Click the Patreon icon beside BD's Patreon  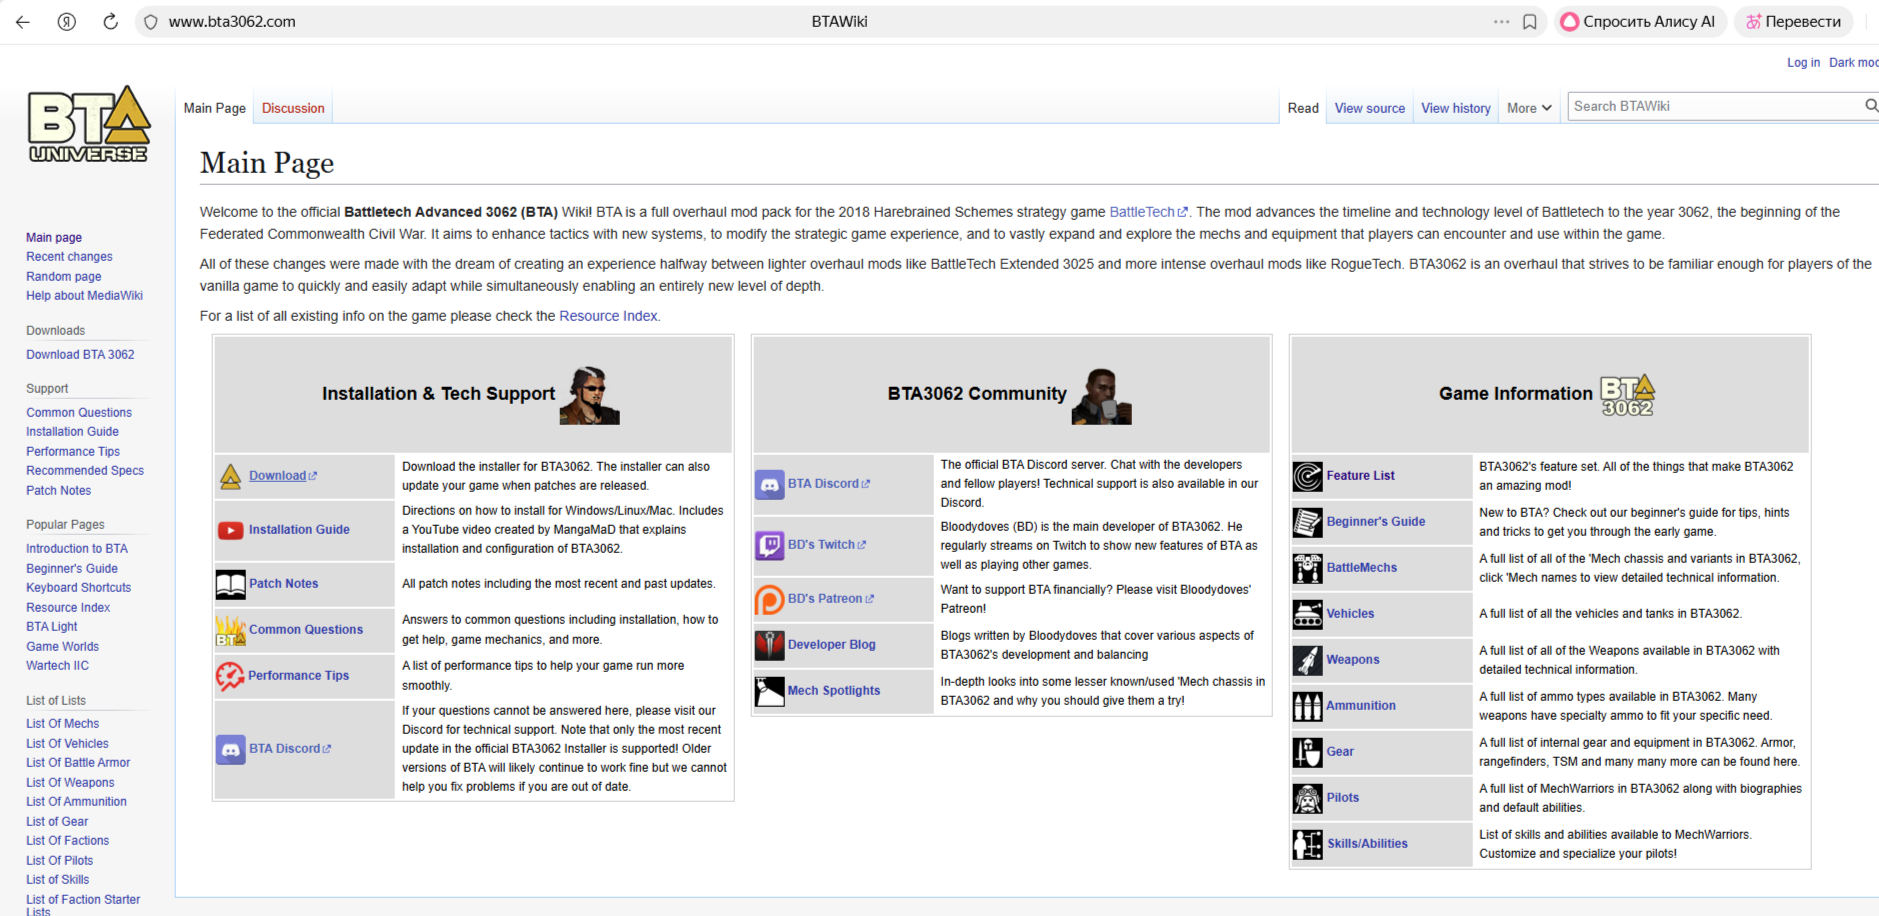click(x=770, y=600)
